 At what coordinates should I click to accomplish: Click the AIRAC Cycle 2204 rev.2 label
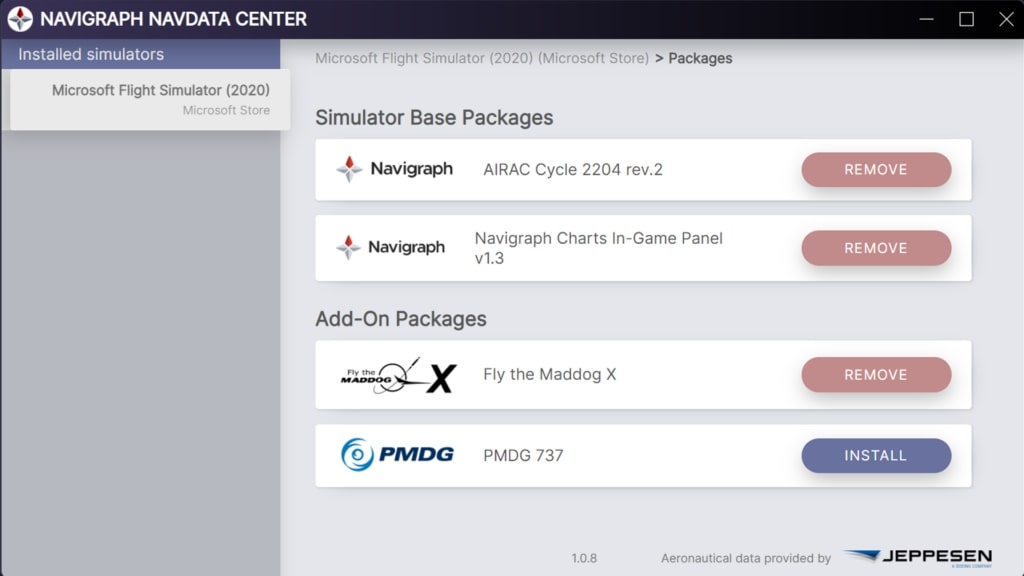click(573, 169)
